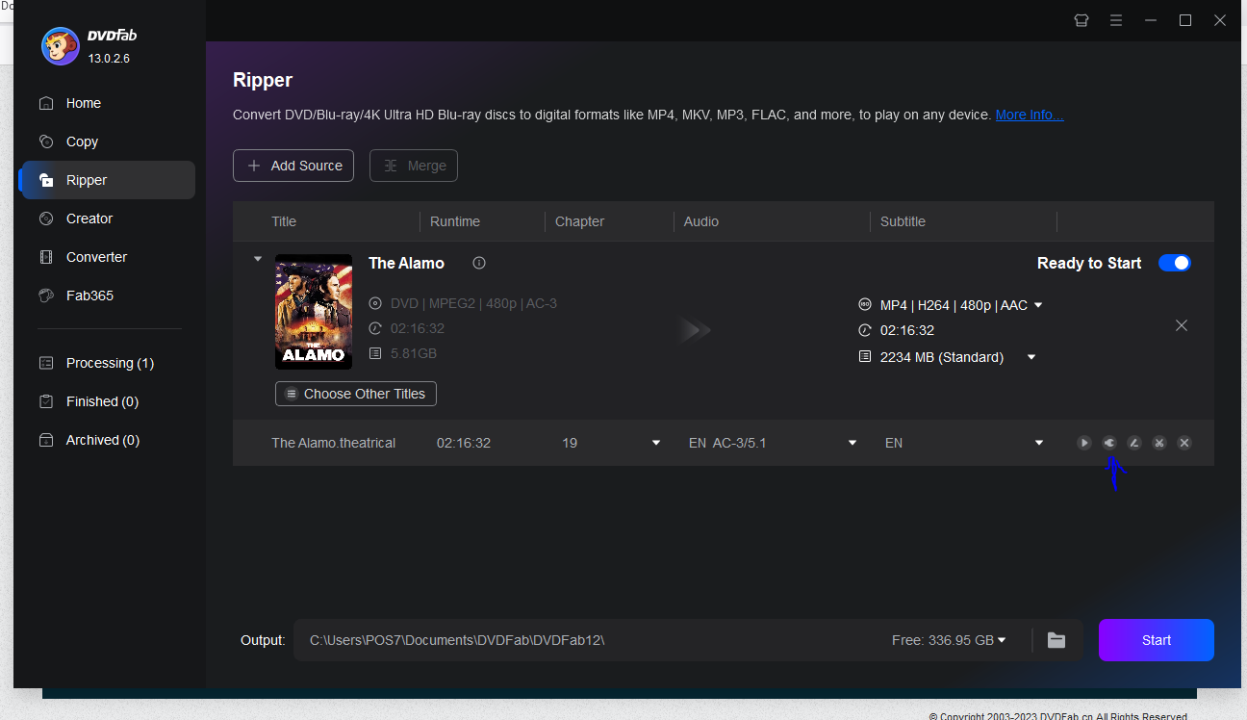The image size is (1247, 720).
Task: Browse output folder with the folder icon
Action: click(x=1056, y=640)
